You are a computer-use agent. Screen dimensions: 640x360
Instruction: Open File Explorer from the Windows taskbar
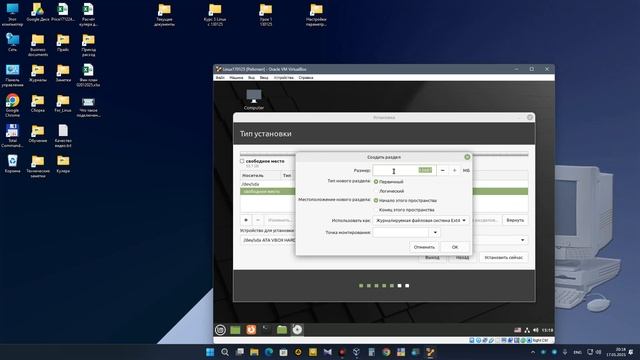pos(254,352)
